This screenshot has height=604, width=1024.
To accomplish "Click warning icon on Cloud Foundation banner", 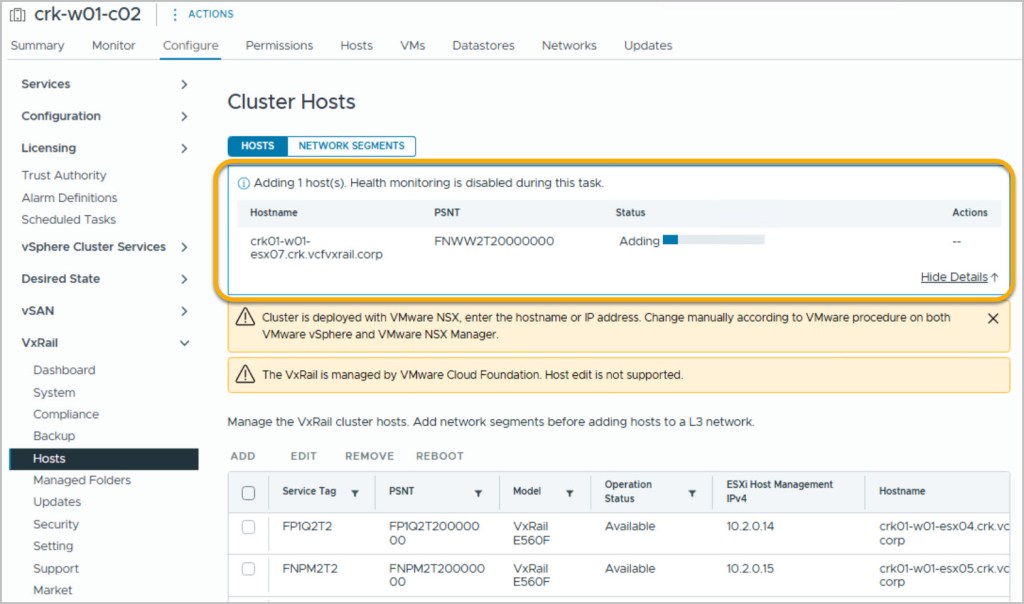I will tap(245, 375).
